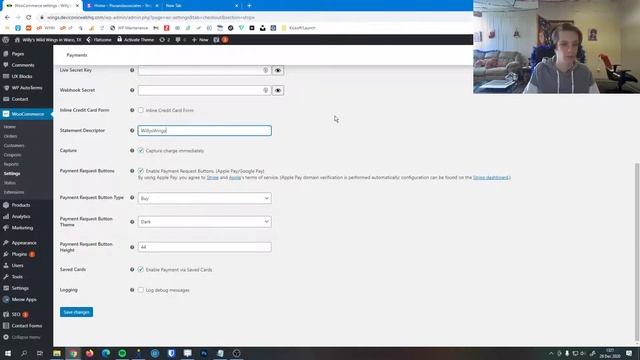Open Pages in the WordPress sidebar
Image resolution: width=640 pixels, height=360 pixels.
click(x=18, y=54)
